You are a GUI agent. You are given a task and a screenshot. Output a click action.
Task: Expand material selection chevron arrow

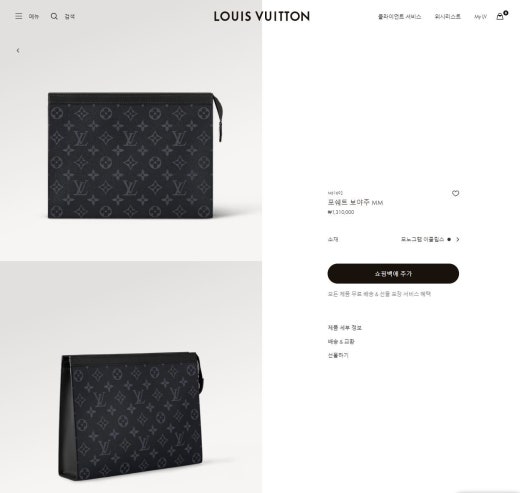point(458,239)
